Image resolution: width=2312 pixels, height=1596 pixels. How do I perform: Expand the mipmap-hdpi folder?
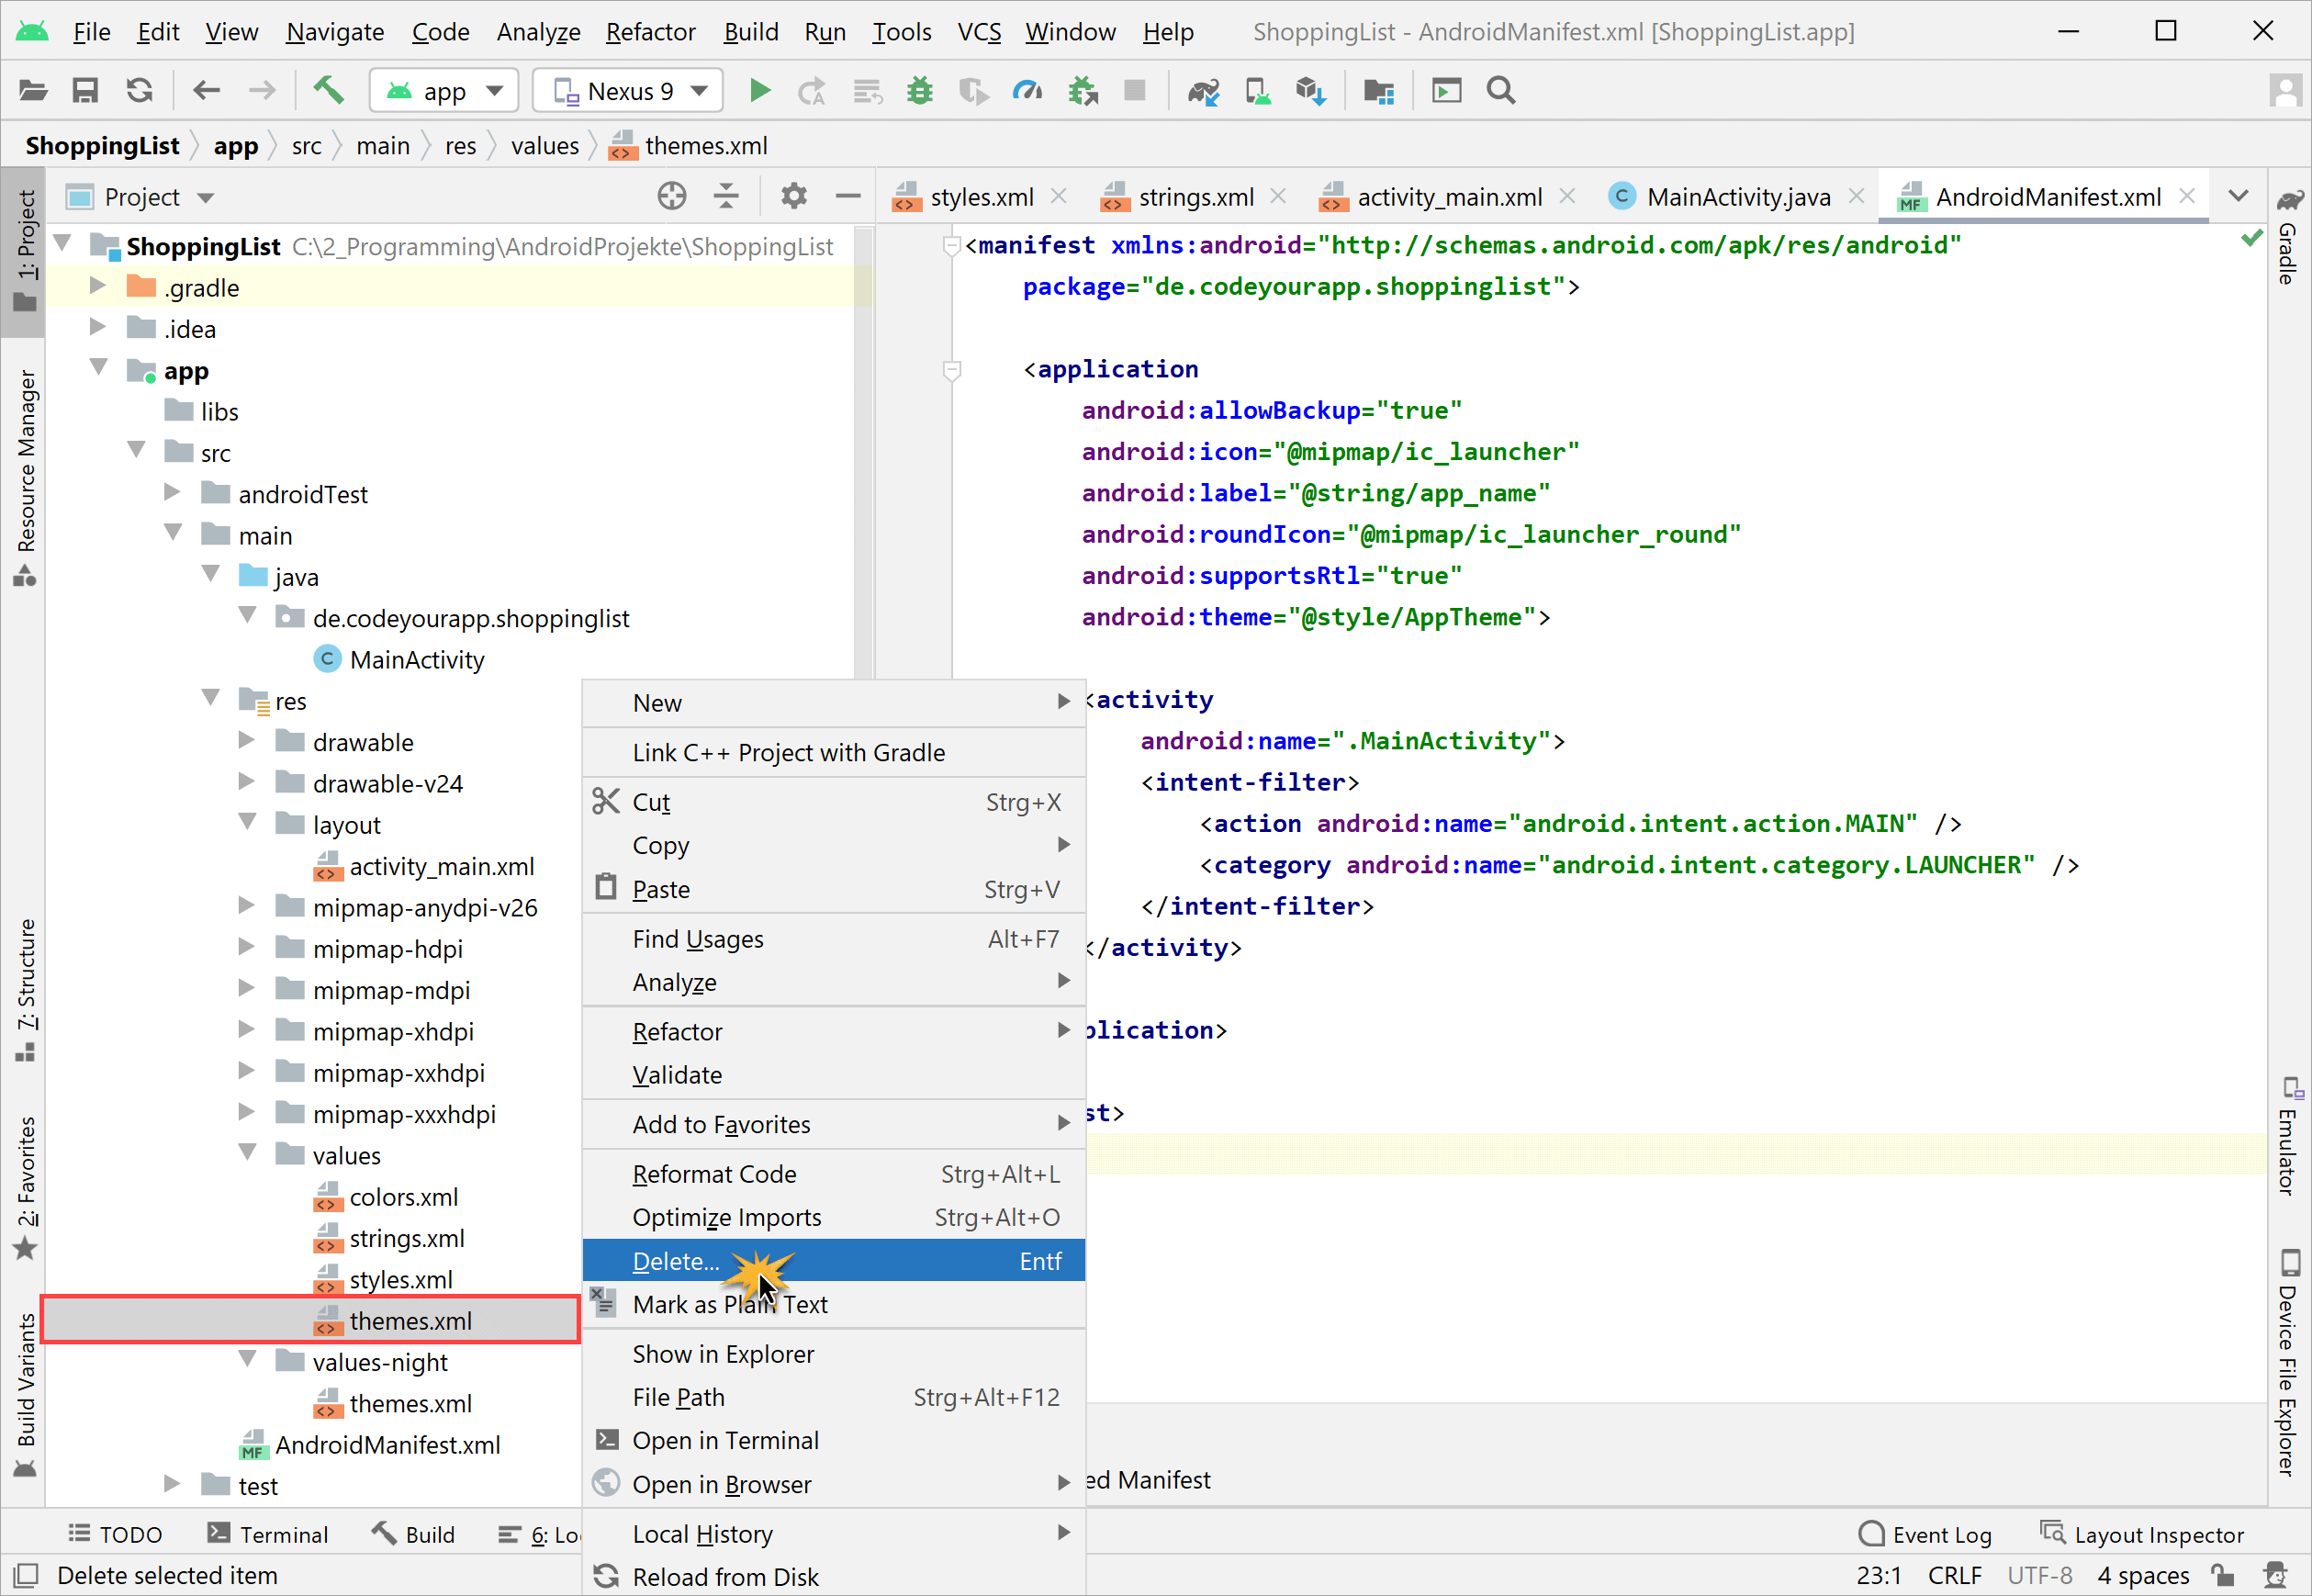coord(246,947)
